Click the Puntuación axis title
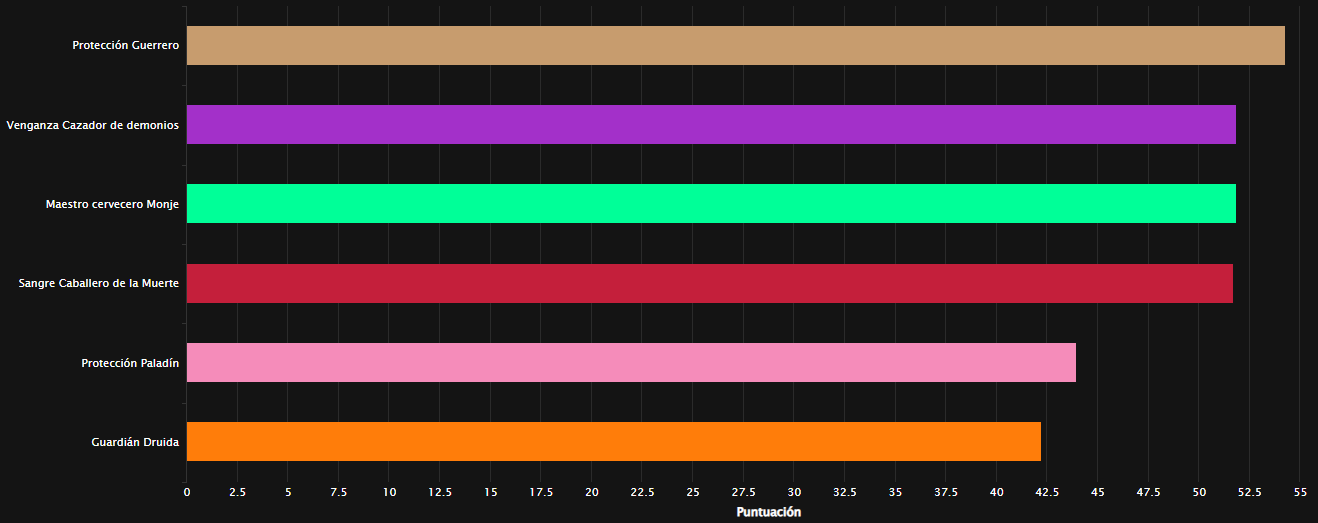 tap(768, 512)
